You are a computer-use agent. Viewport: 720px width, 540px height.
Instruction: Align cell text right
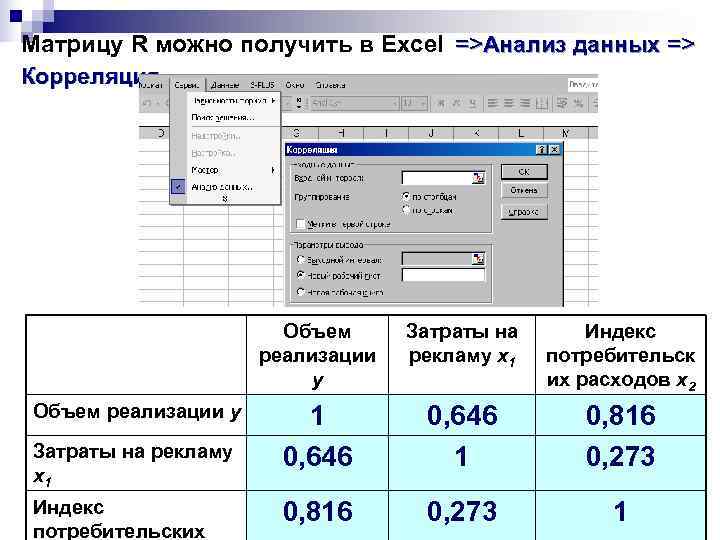click(x=525, y=103)
